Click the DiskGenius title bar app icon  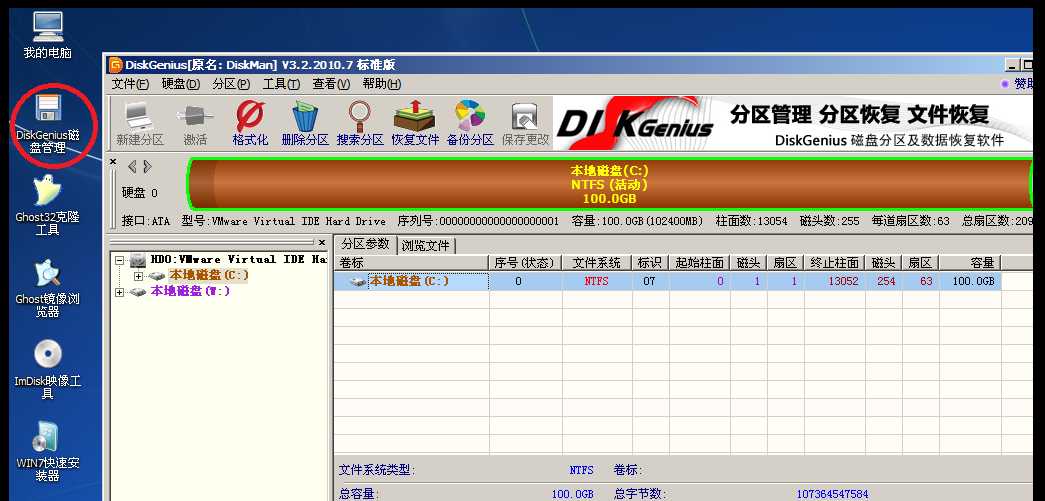(x=115, y=65)
